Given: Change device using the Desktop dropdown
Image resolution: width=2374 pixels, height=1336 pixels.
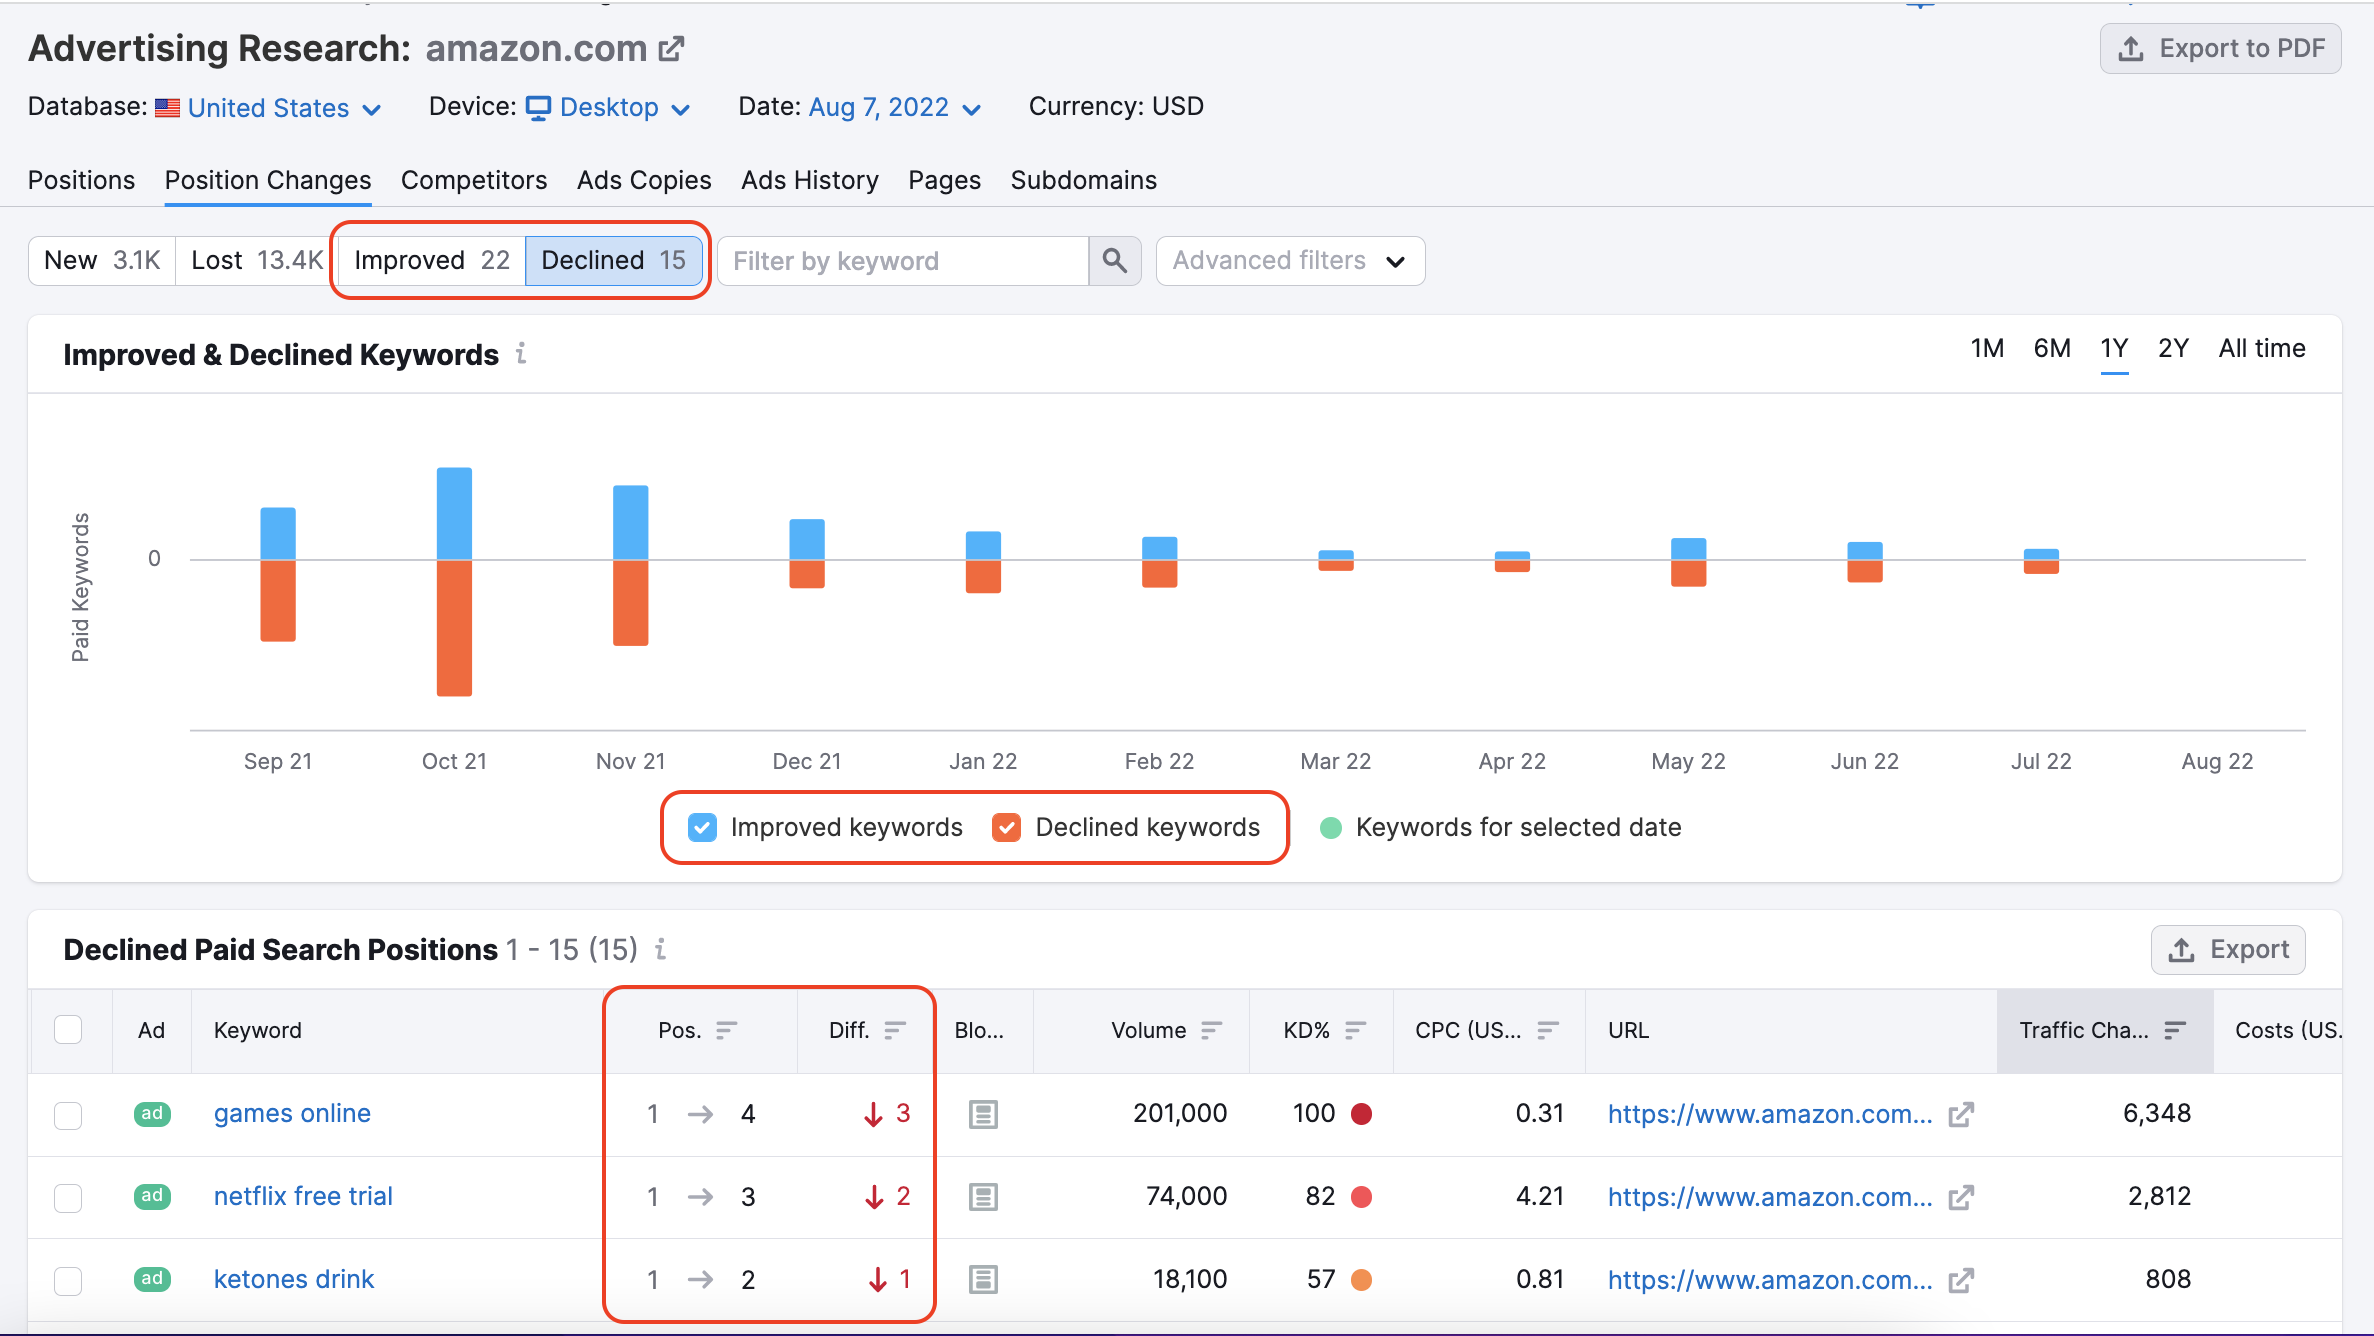Looking at the screenshot, I should pos(609,107).
